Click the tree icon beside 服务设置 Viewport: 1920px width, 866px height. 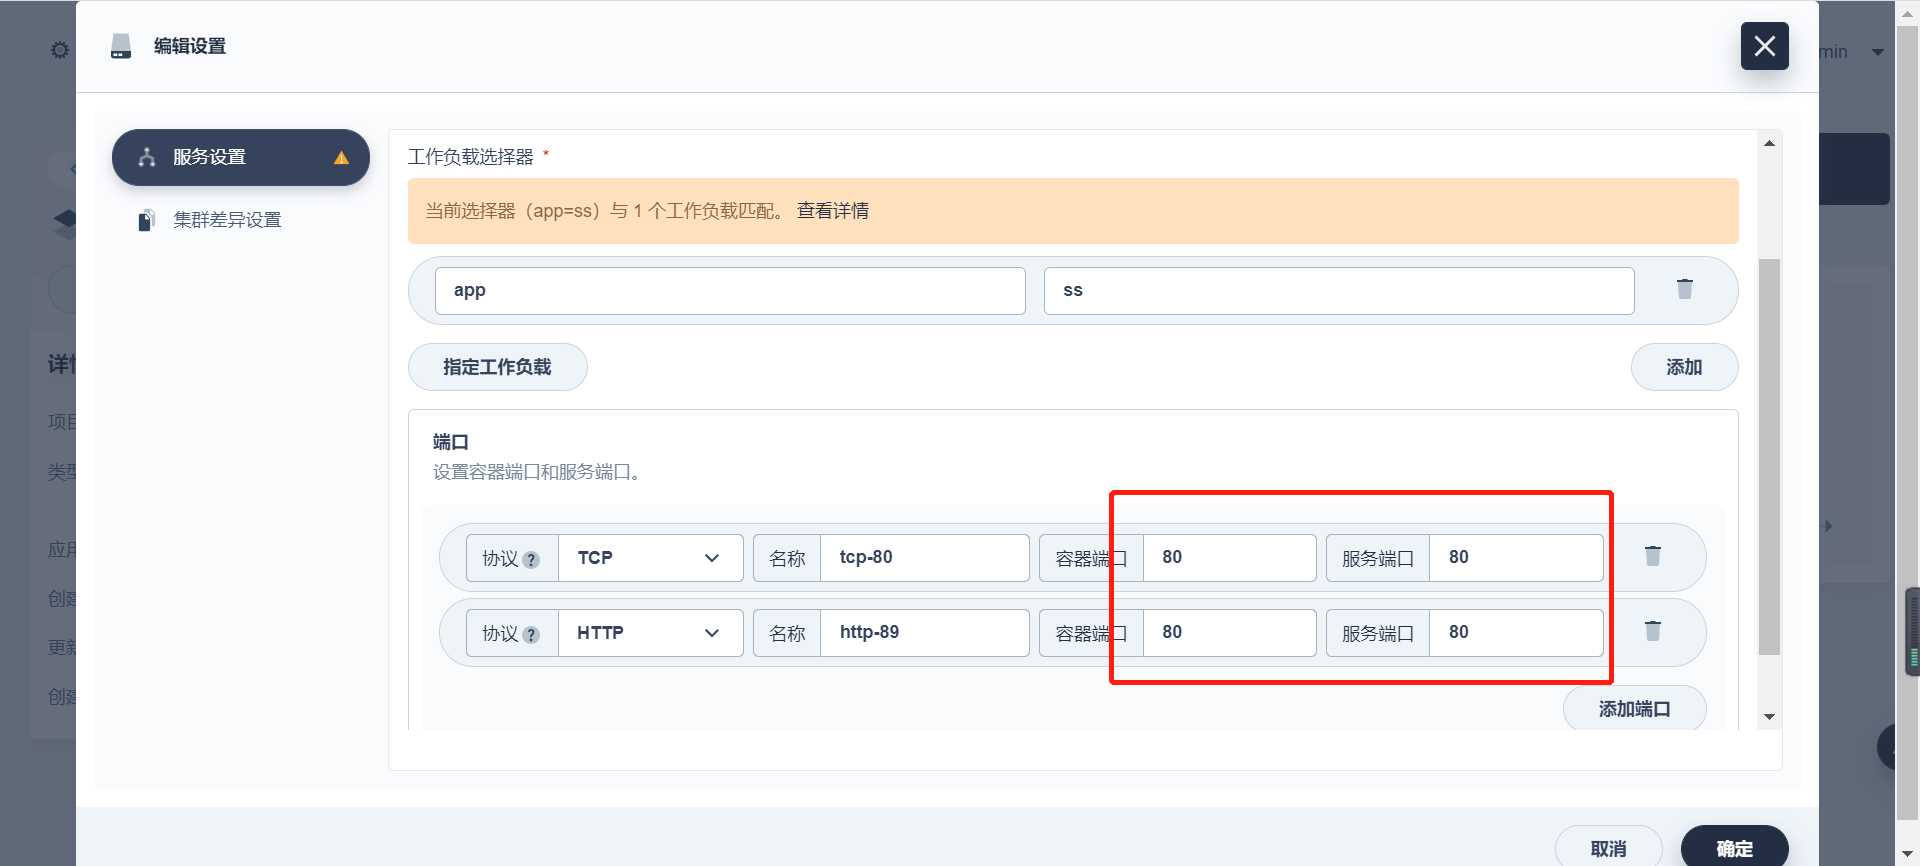(147, 157)
